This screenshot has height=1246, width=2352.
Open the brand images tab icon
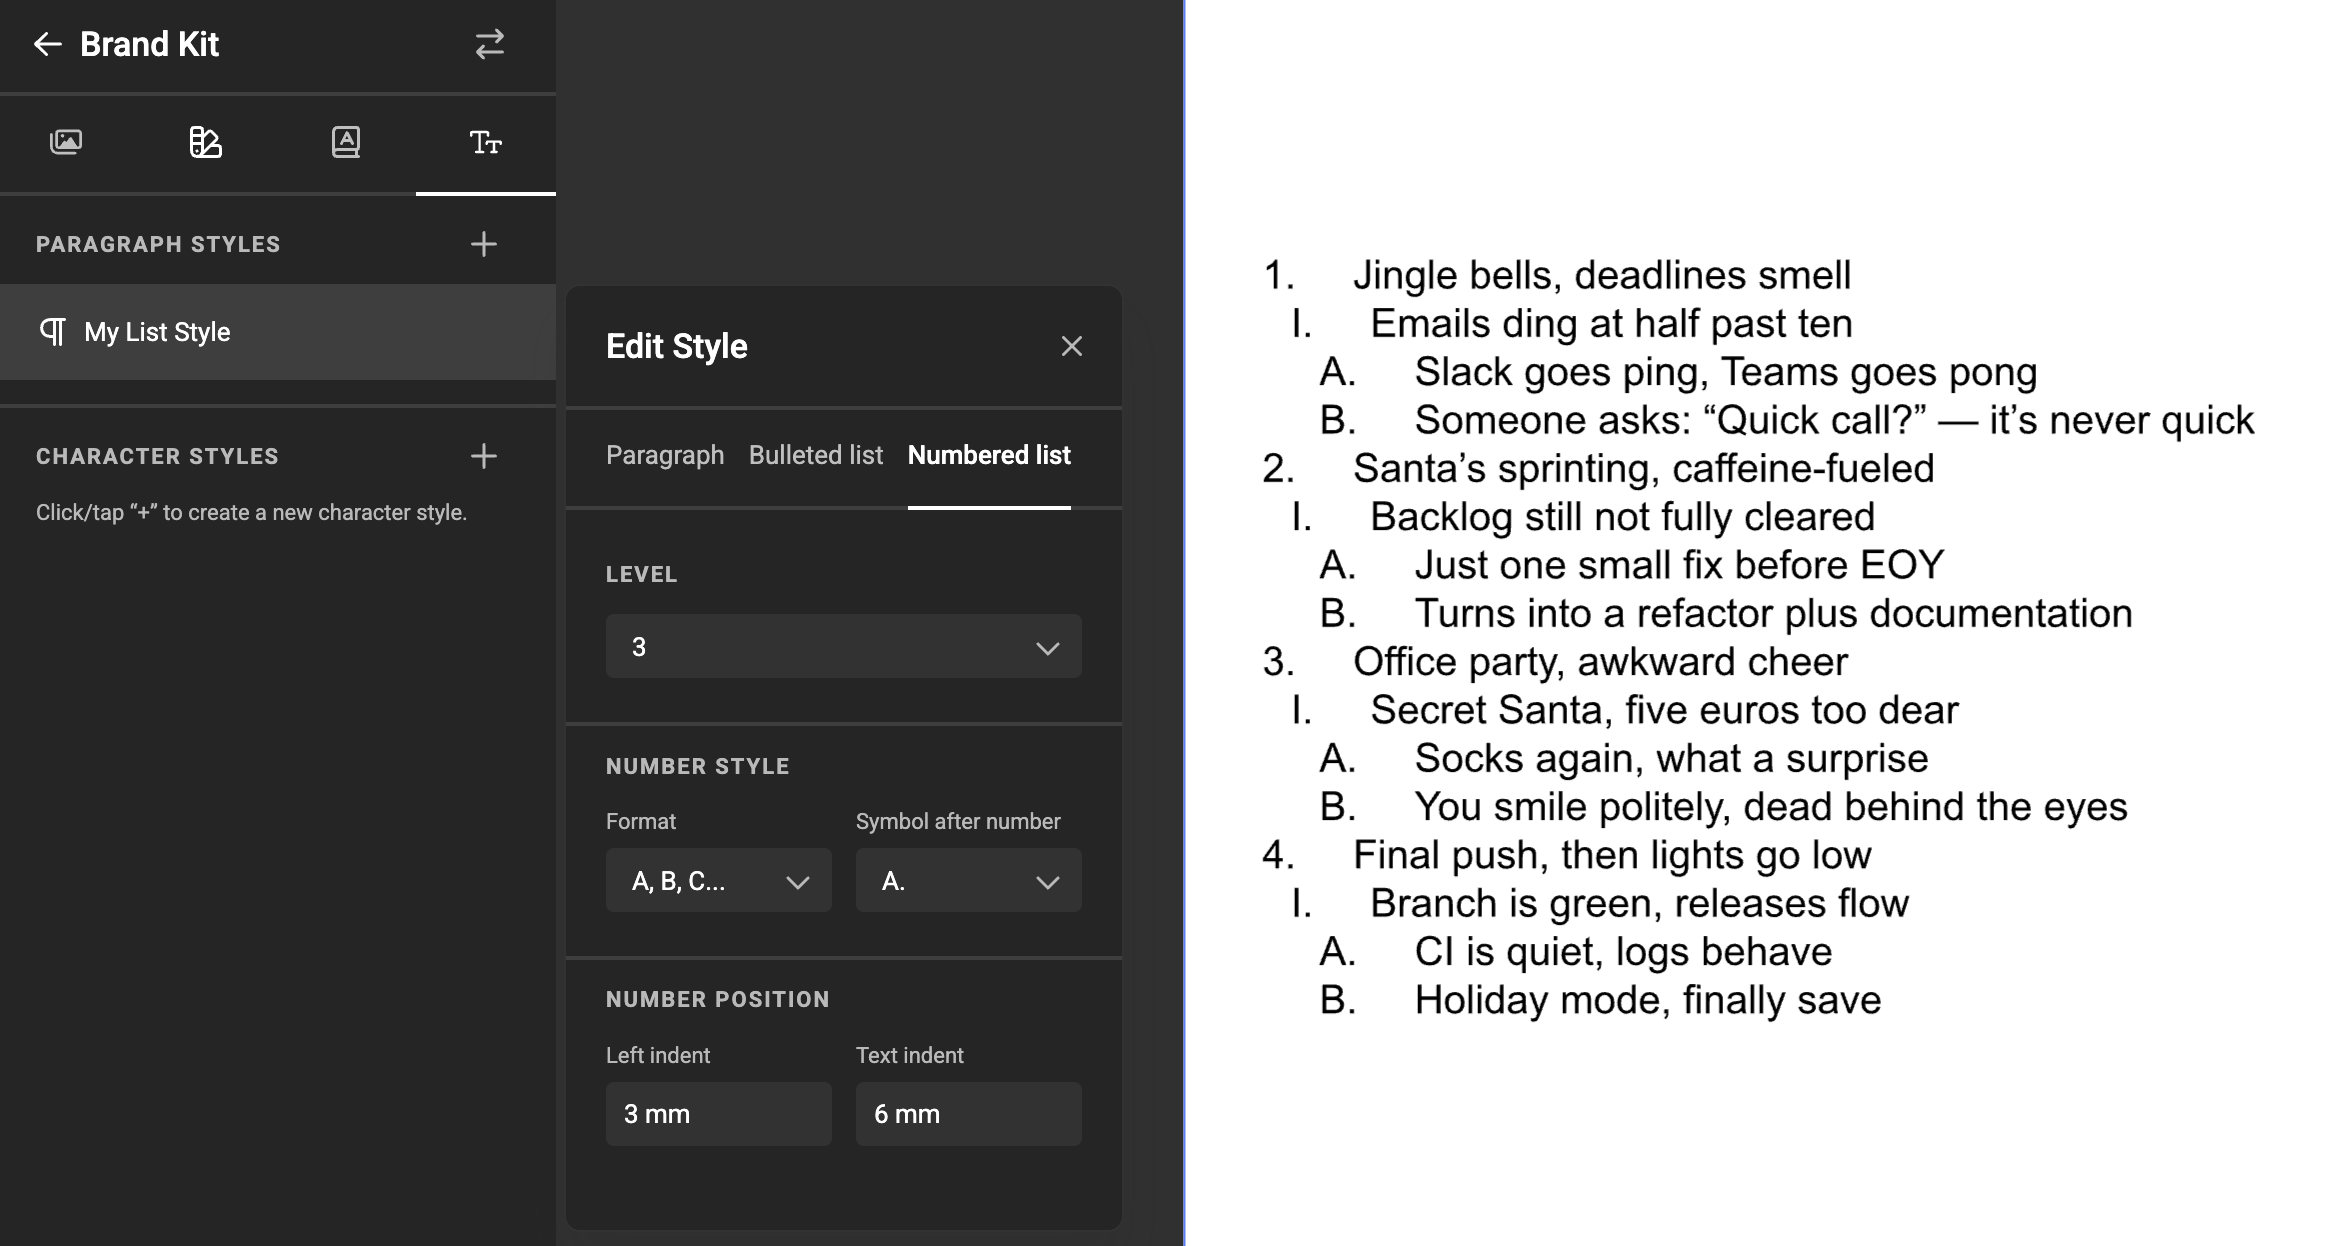pyautogui.click(x=66, y=143)
